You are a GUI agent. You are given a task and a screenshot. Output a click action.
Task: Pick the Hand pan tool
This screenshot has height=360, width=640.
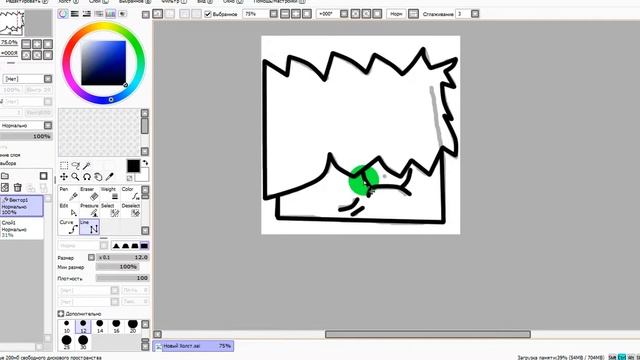98,177
